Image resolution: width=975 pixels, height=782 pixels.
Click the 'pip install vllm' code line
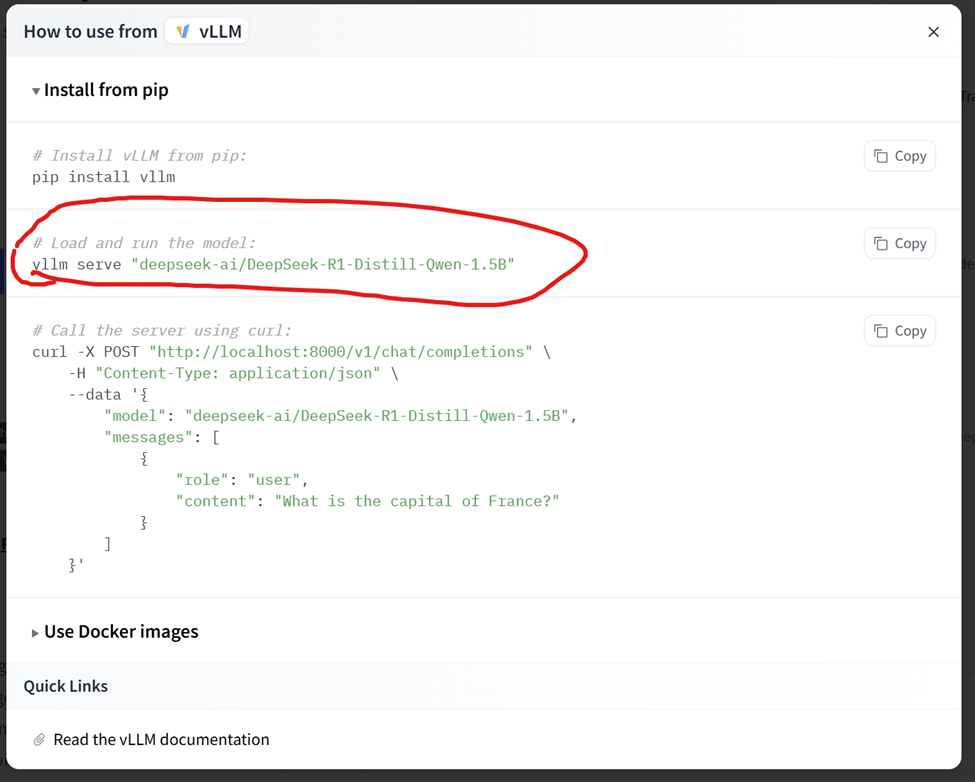tap(103, 177)
